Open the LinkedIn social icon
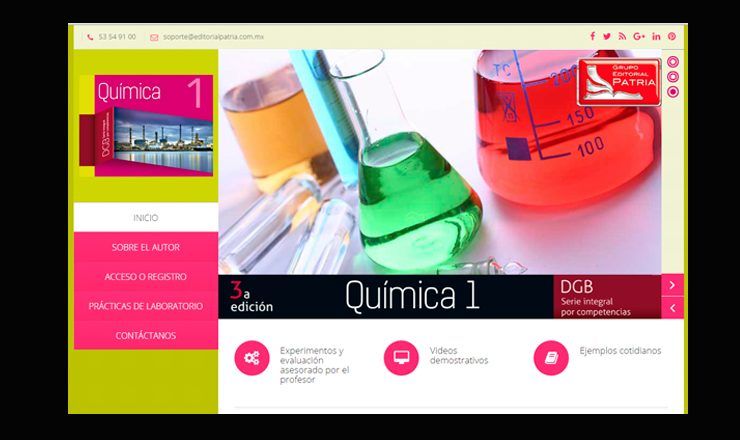 (656, 36)
